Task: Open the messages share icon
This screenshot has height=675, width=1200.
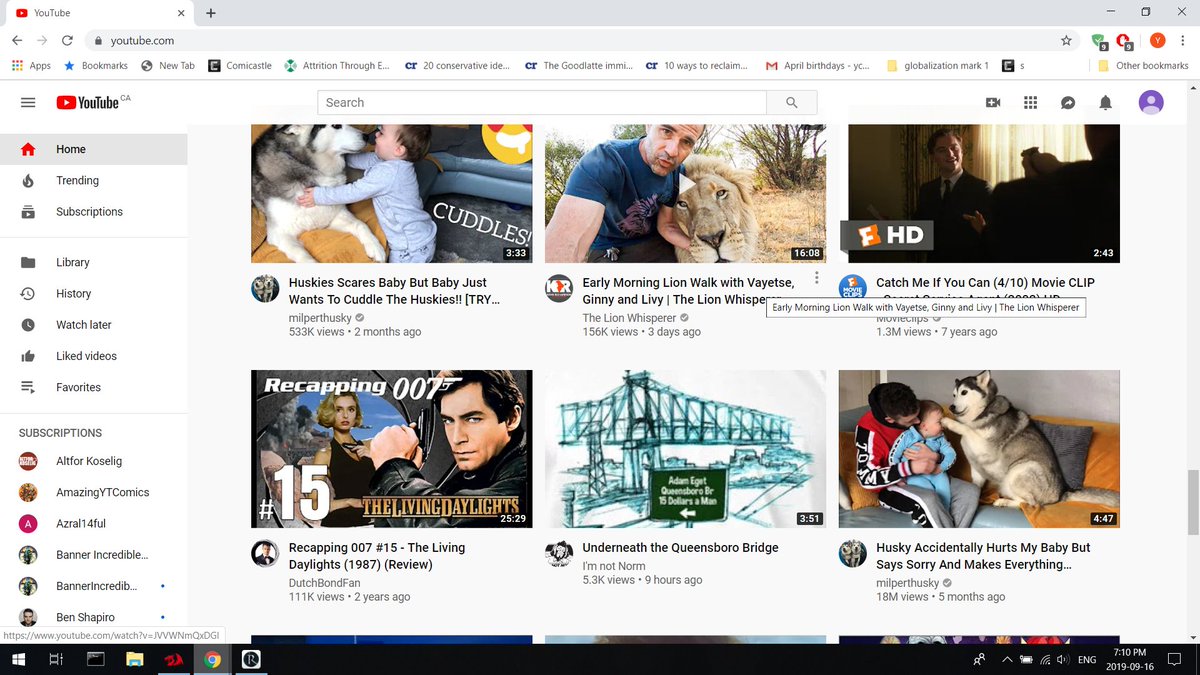Action: click(1068, 103)
